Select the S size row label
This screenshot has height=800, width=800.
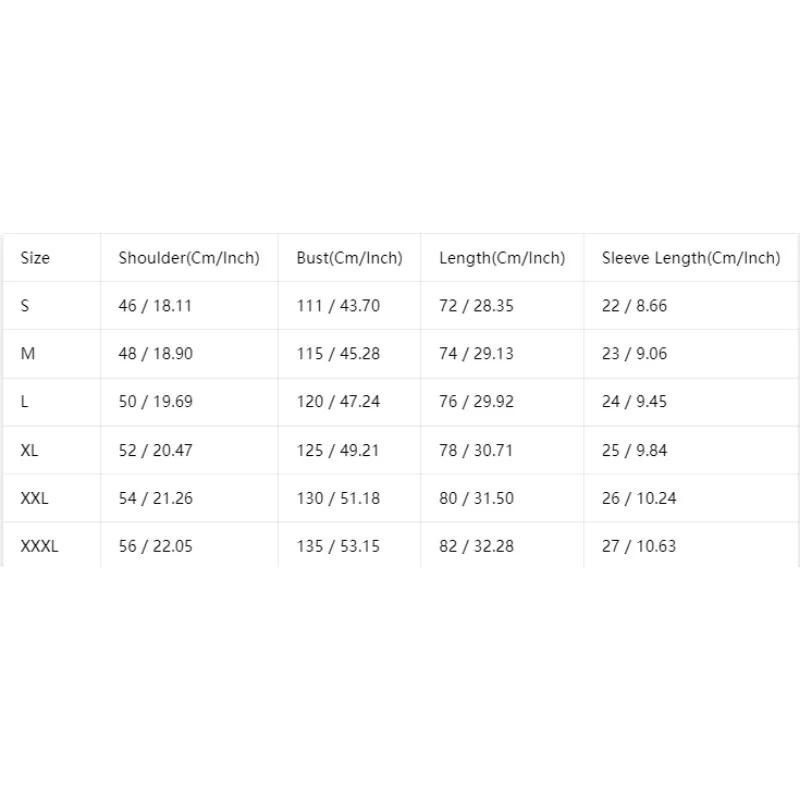[25, 306]
